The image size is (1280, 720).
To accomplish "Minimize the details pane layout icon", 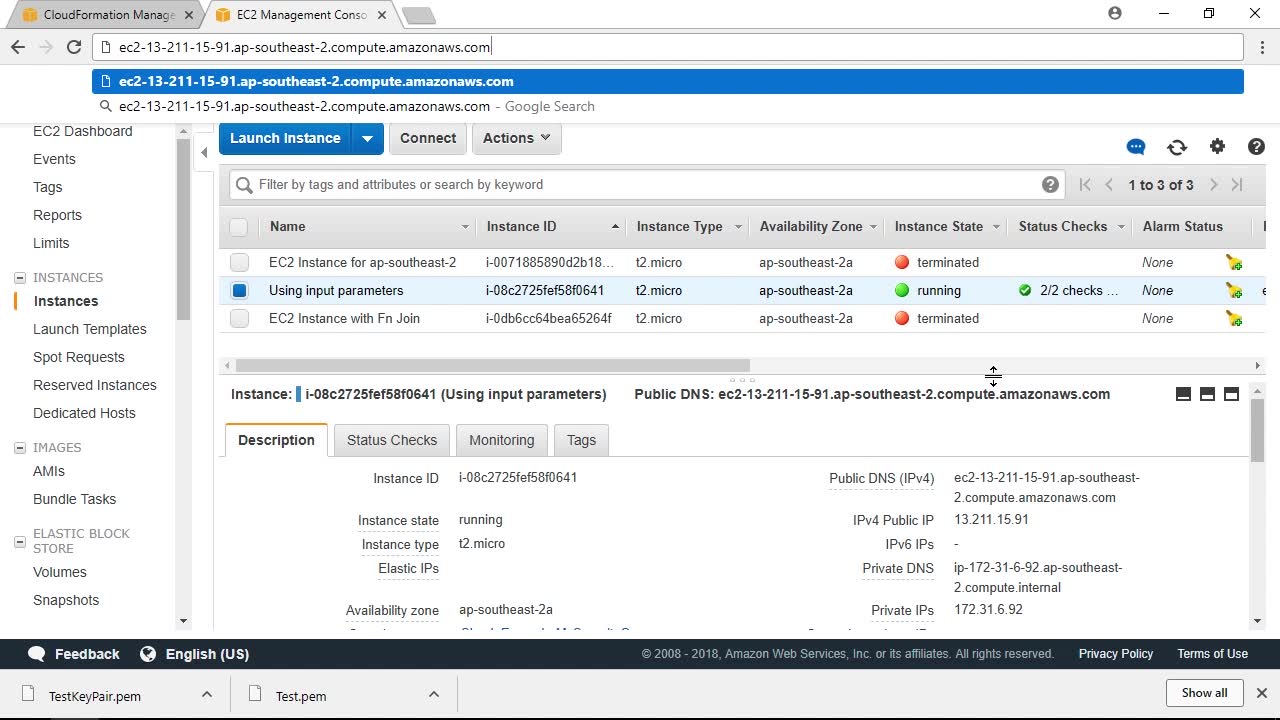I will pyautogui.click(x=1183, y=394).
